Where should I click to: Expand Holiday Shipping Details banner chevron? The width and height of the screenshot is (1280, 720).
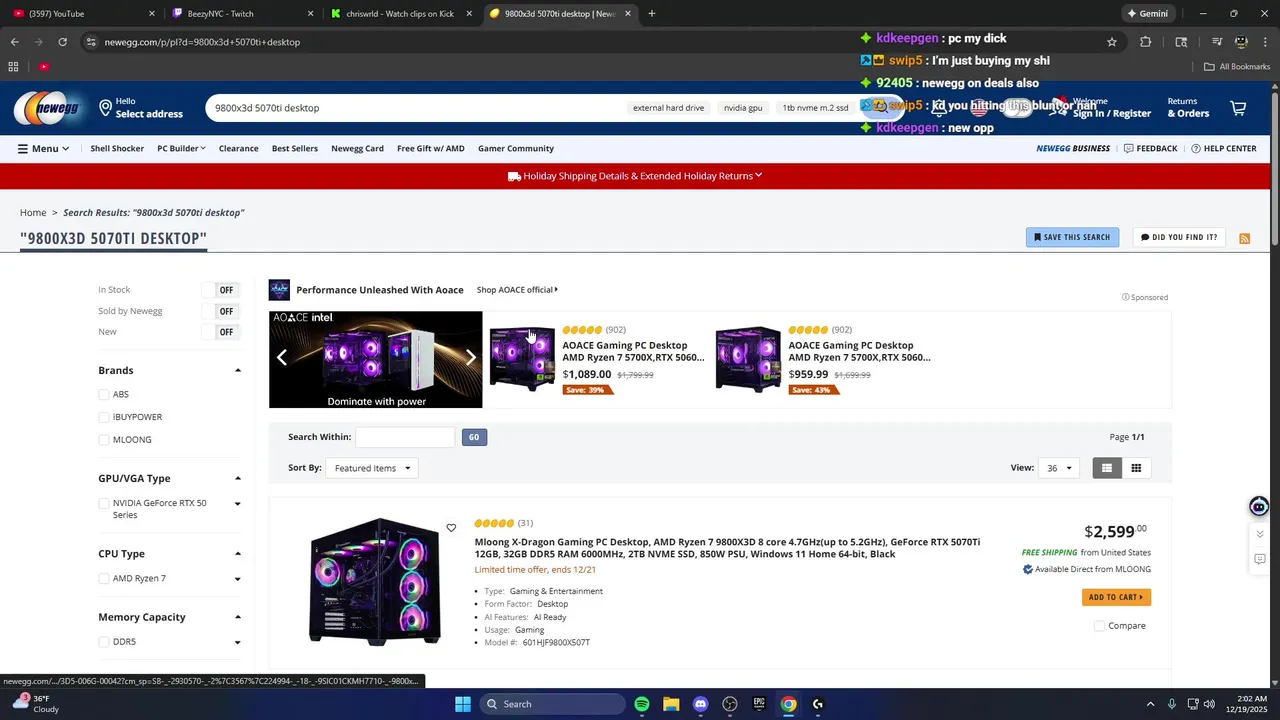pos(759,176)
